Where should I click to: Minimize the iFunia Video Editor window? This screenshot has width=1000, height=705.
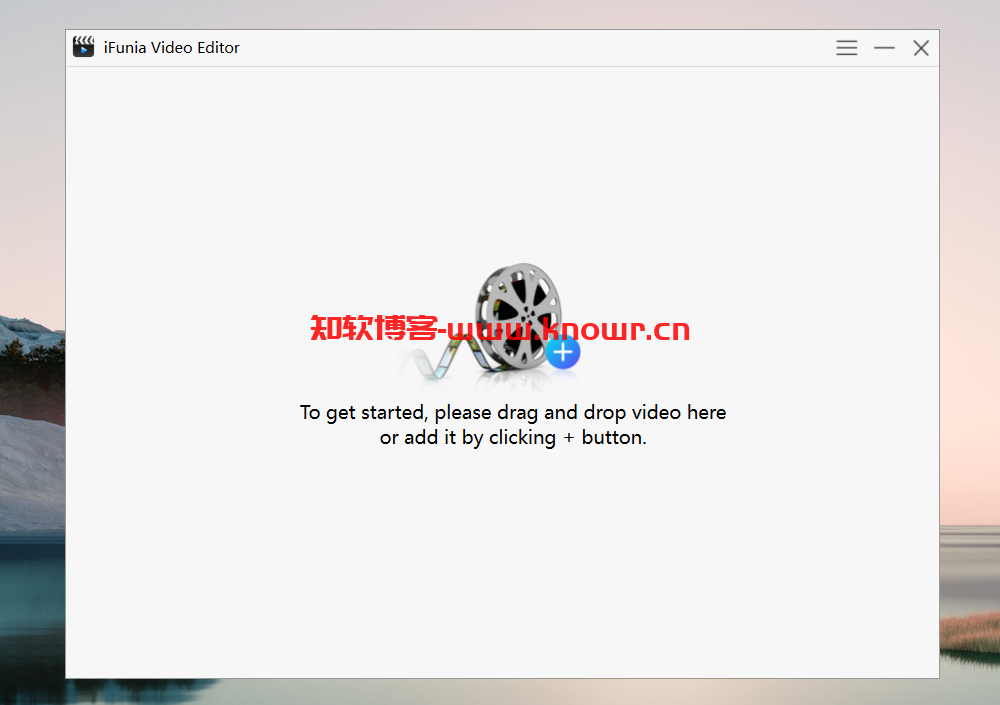point(884,48)
